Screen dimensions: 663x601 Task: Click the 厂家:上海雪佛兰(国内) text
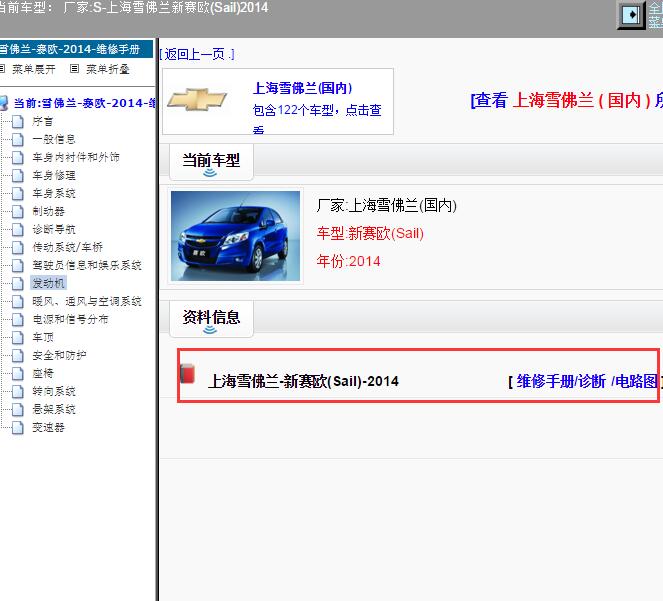386,206
